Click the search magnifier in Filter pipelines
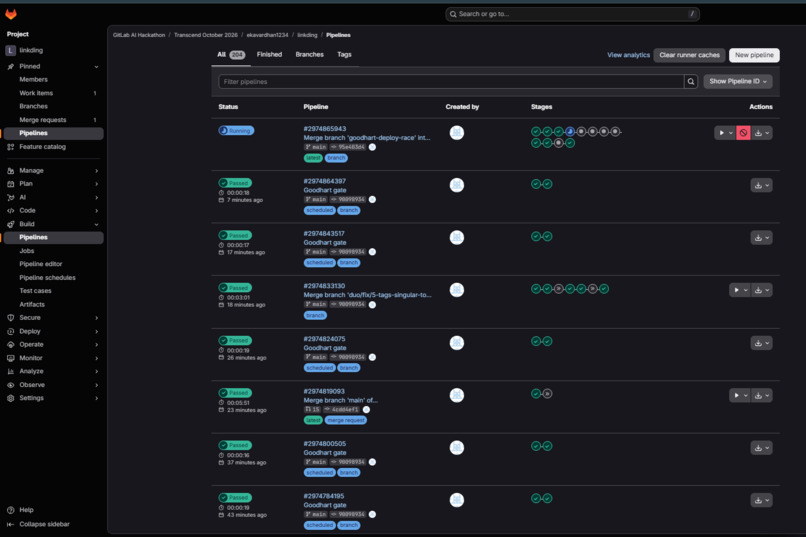806x537 pixels. coord(691,82)
